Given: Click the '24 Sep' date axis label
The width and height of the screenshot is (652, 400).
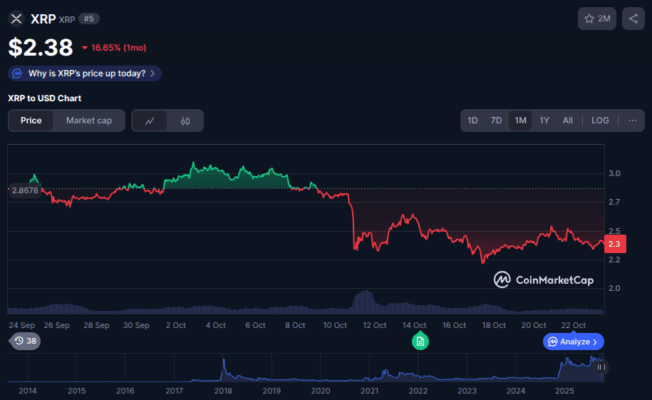Looking at the screenshot, I should coord(22,325).
